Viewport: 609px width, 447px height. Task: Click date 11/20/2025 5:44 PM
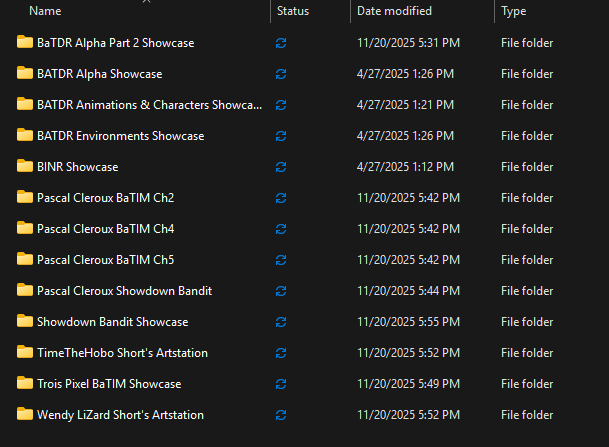coord(408,291)
